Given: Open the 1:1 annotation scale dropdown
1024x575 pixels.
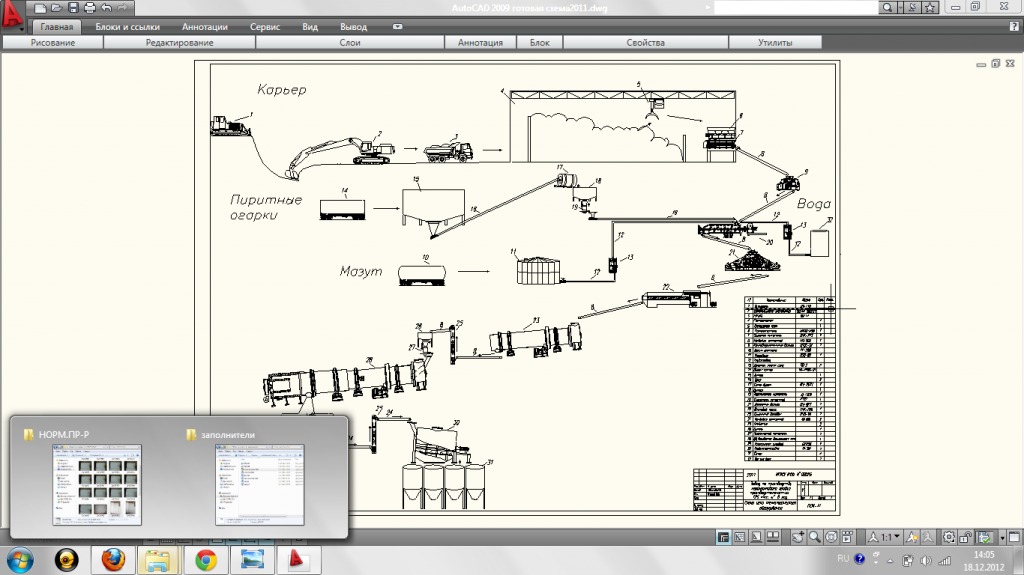Looking at the screenshot, I should [884, 537].
